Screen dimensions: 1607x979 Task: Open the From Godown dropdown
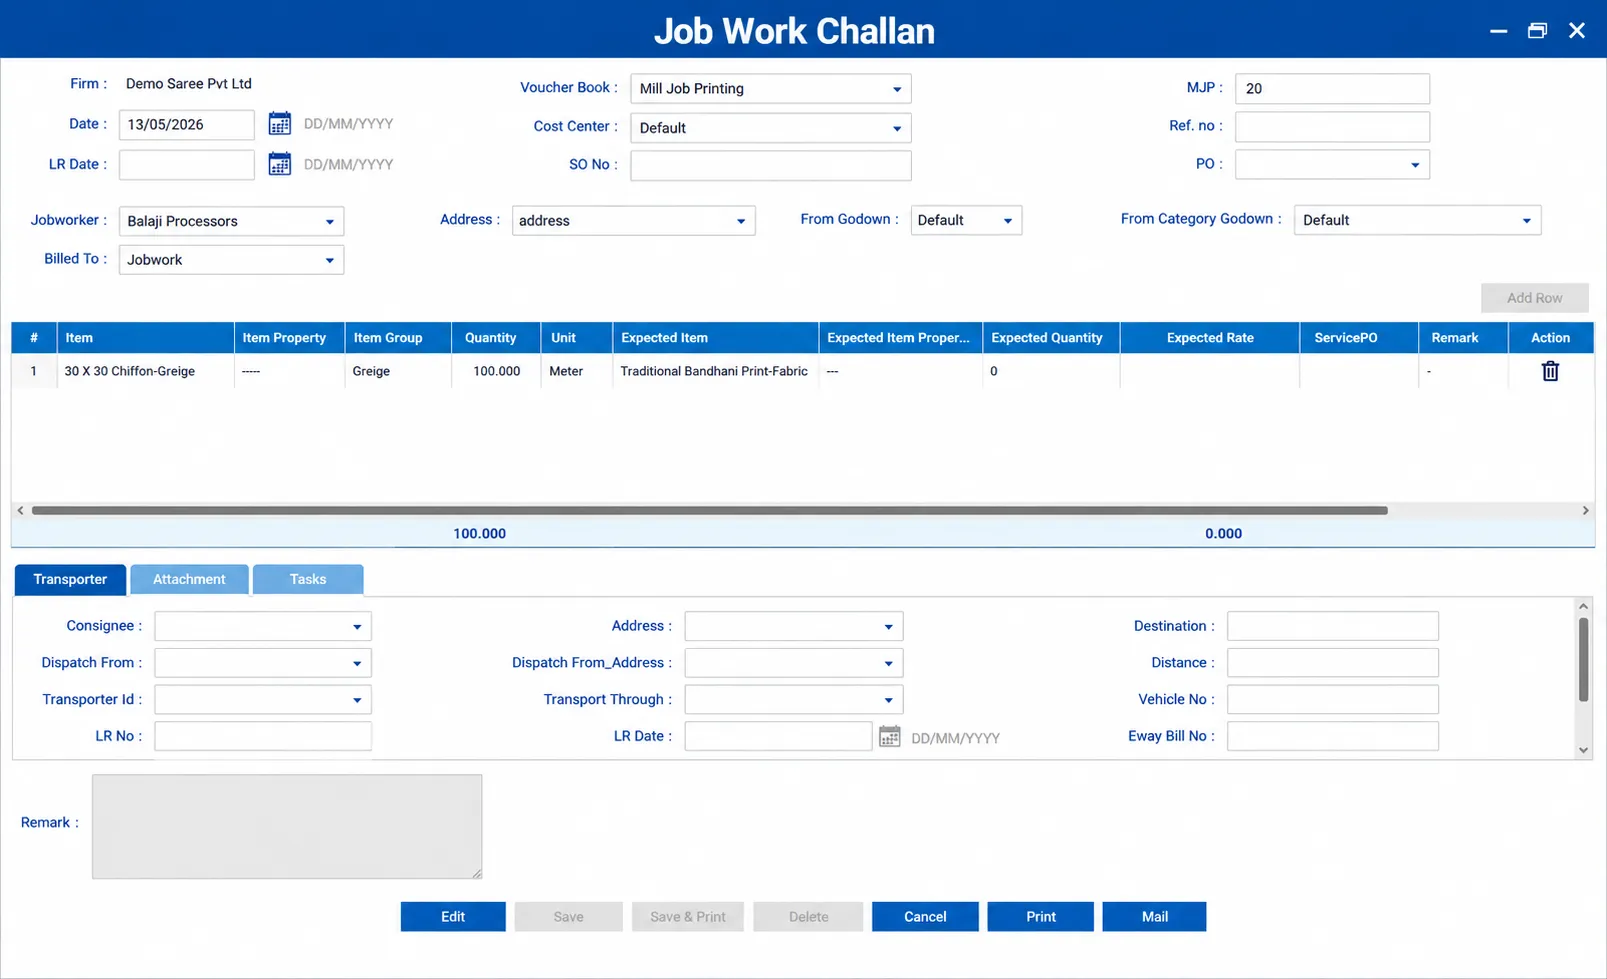pyautogui.click(x=966, y=220)
